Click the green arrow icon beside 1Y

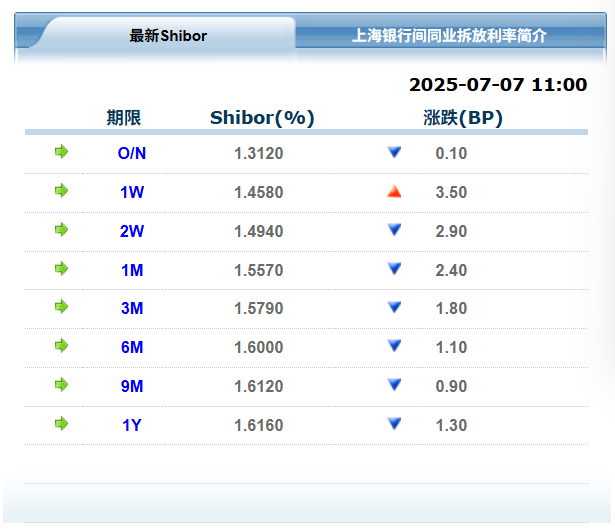[62, 424]
